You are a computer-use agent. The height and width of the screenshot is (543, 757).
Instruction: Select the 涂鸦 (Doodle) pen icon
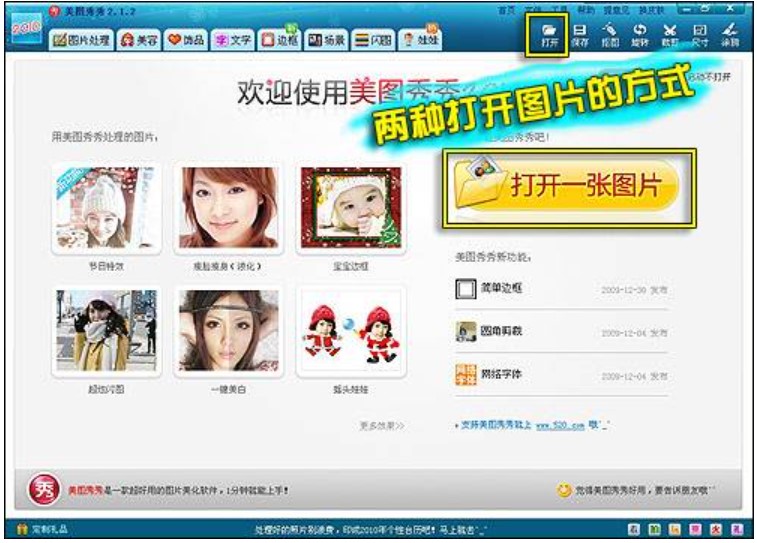(x=730, y=35)
